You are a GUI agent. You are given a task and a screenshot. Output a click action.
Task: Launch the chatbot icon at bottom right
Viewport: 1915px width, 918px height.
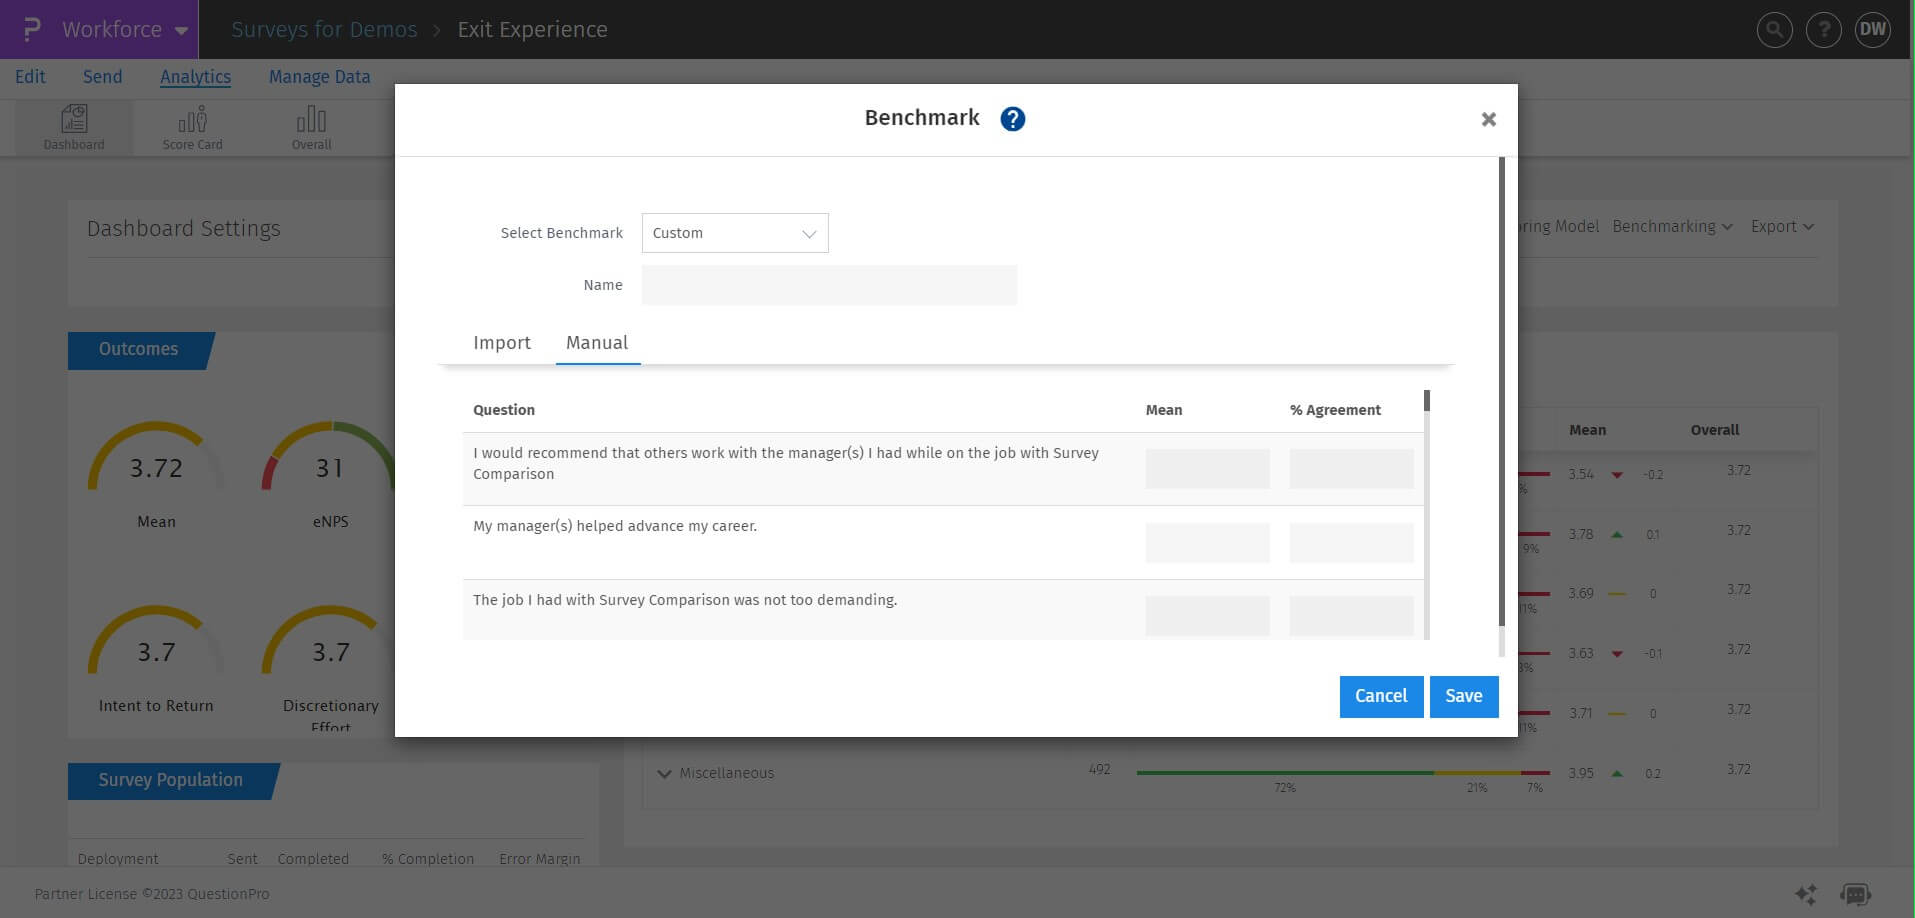[x=1856, y=893]
